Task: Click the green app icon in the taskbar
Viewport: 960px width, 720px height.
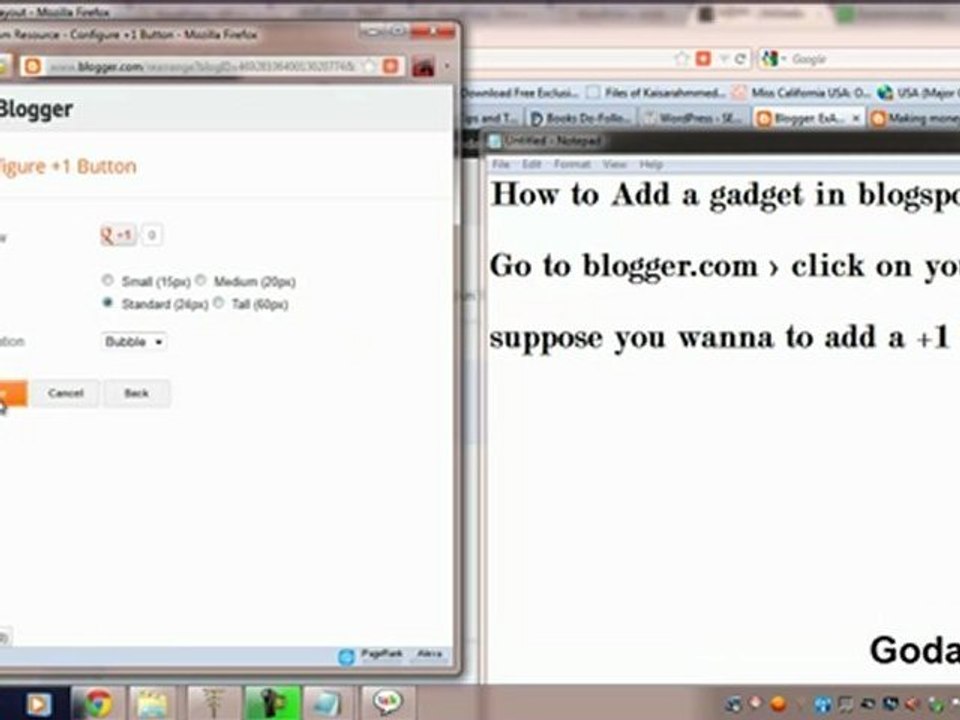Action: (272, 704)
